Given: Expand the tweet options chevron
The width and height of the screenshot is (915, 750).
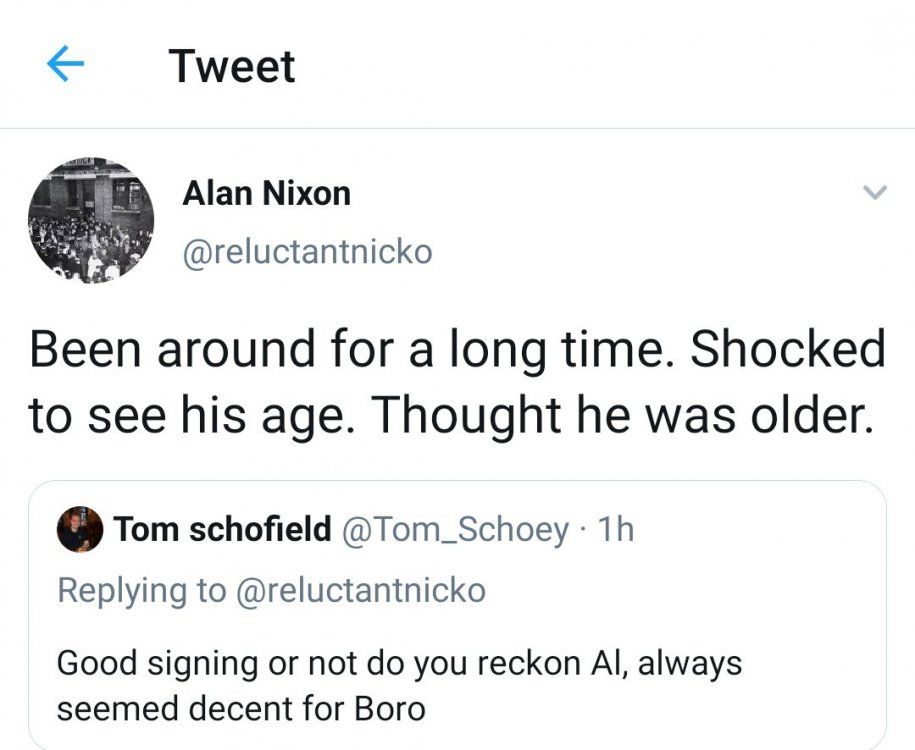Looking at the screenshot, I should (874, 193).
